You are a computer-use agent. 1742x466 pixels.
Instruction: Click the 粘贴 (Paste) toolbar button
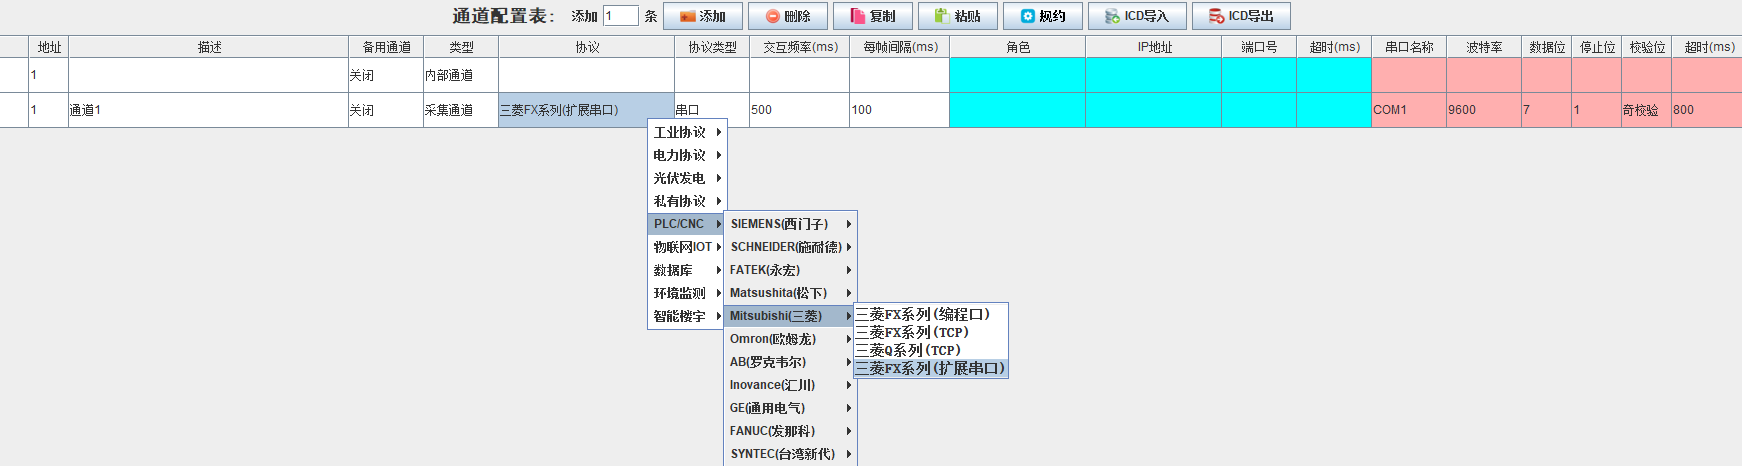click(x=957, y=16)
